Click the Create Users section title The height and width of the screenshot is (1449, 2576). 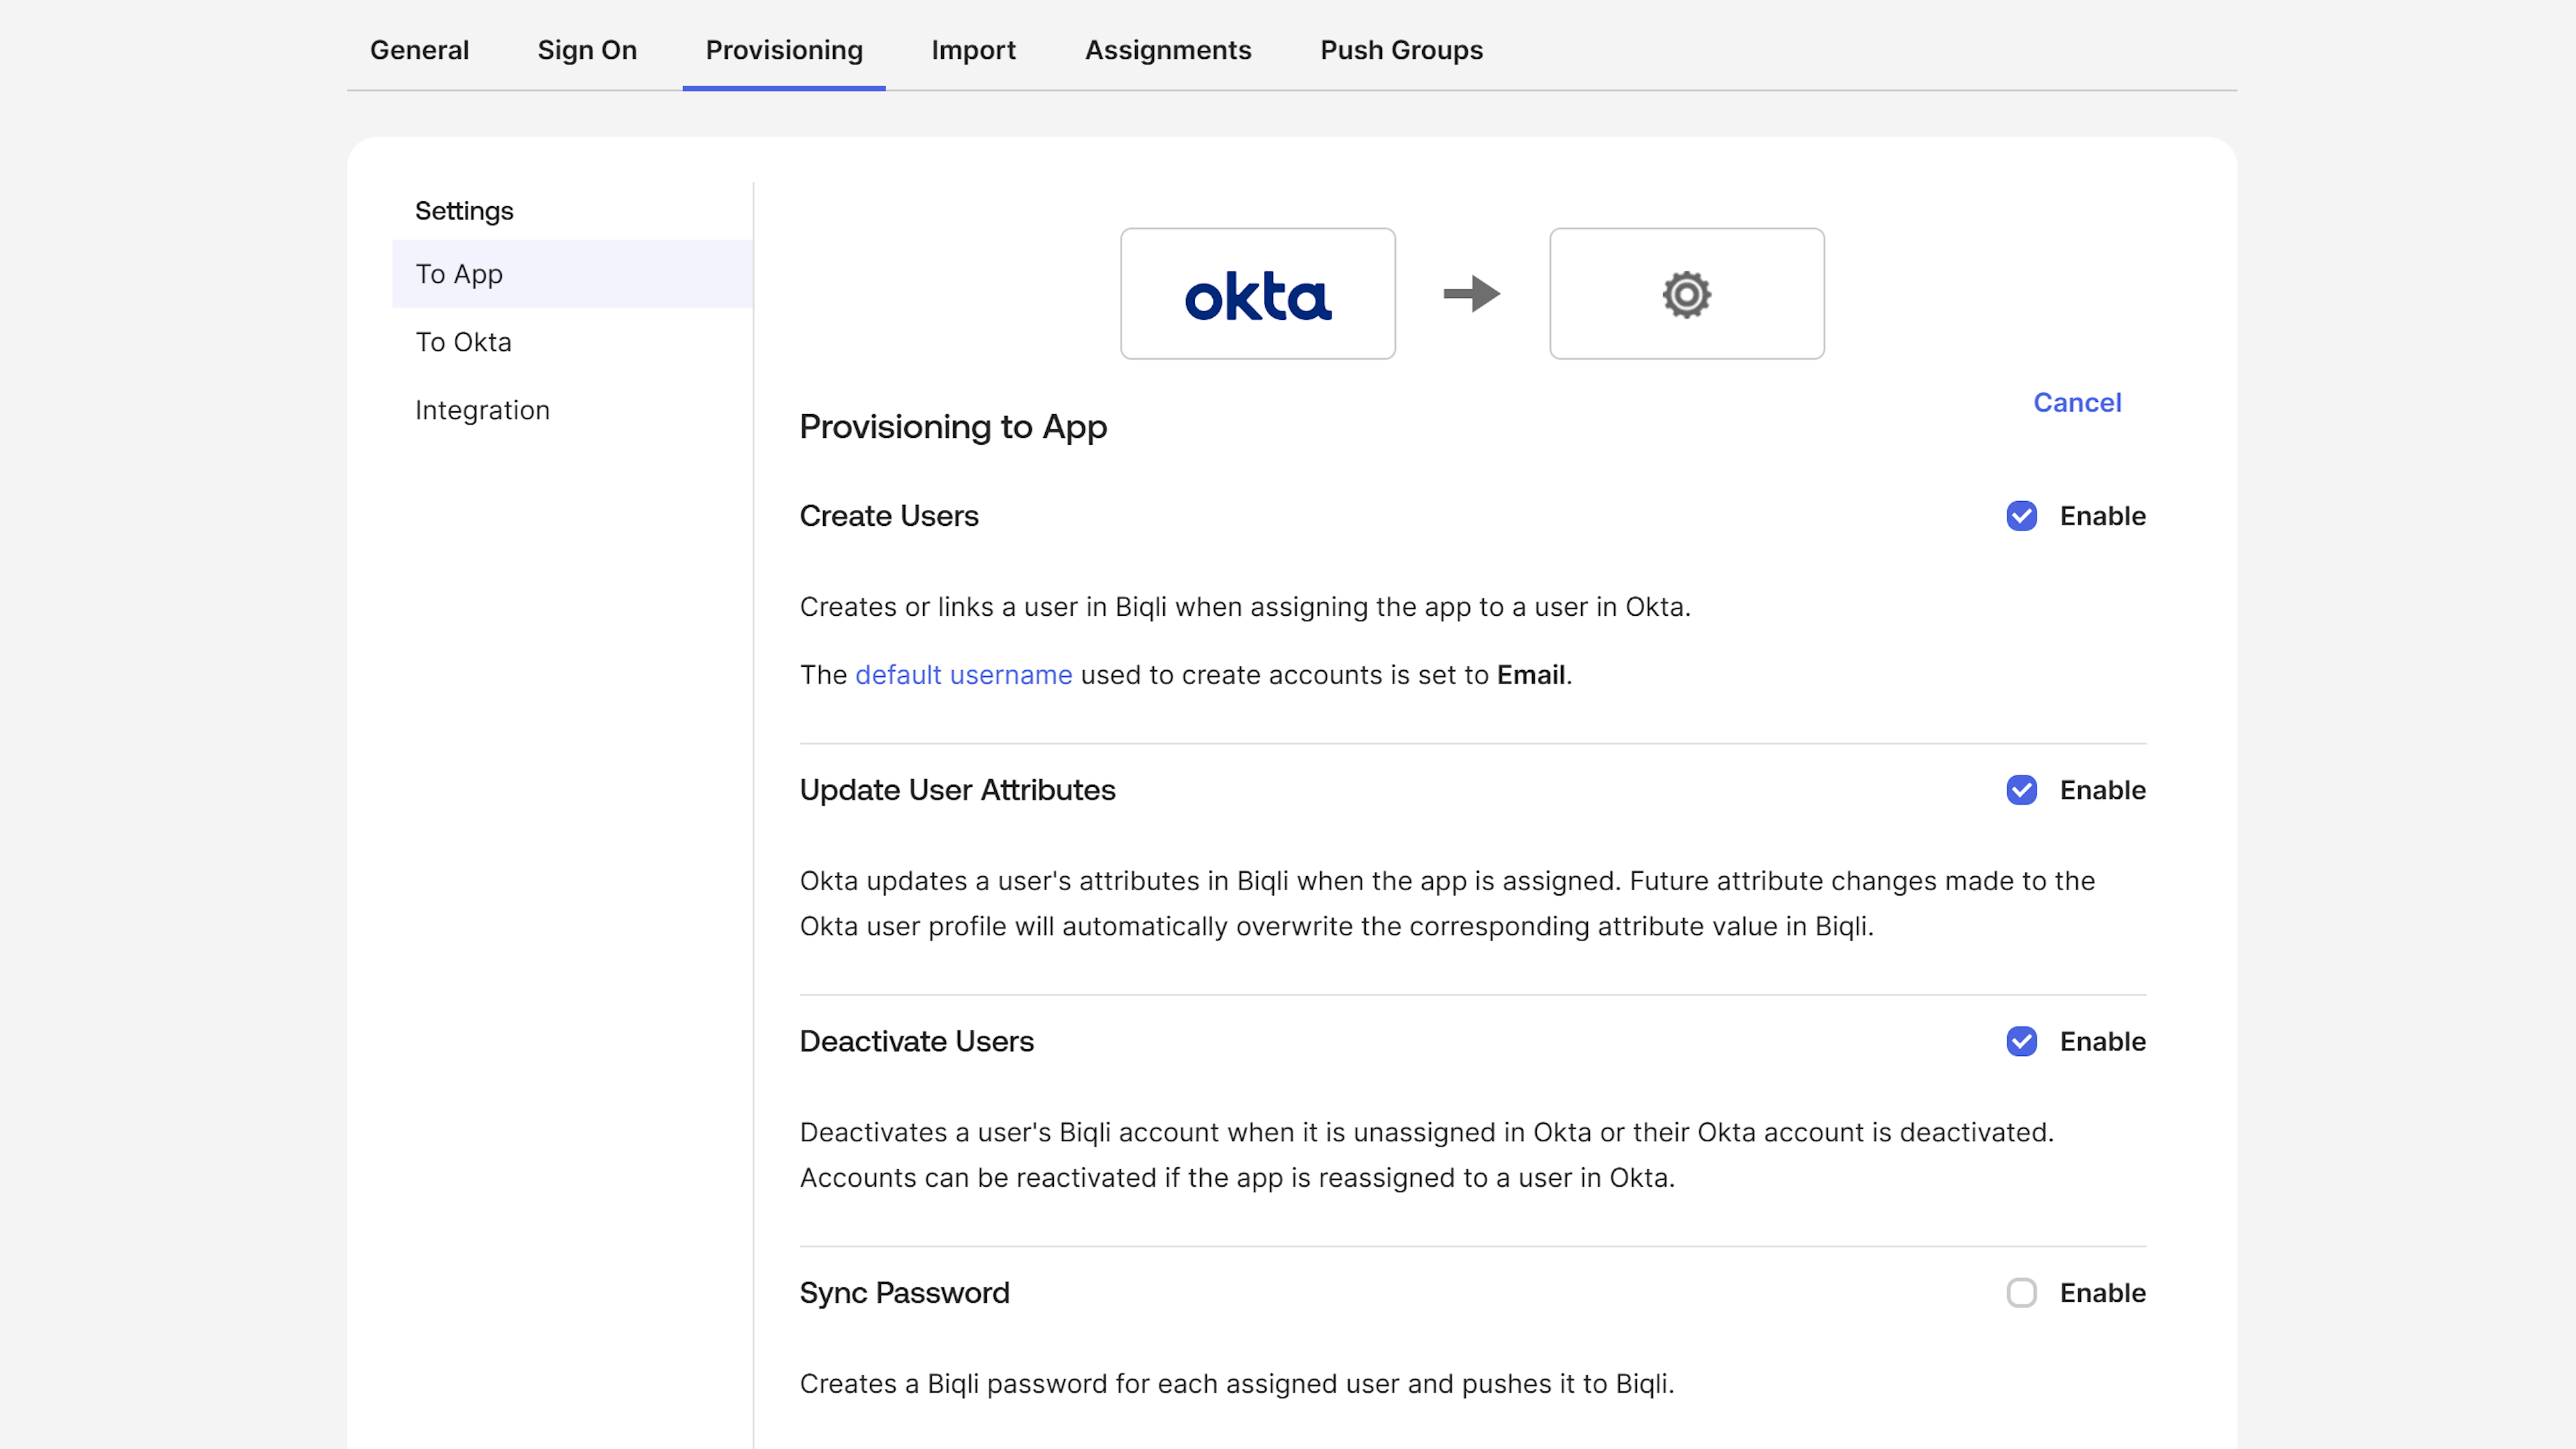(889, 516)
